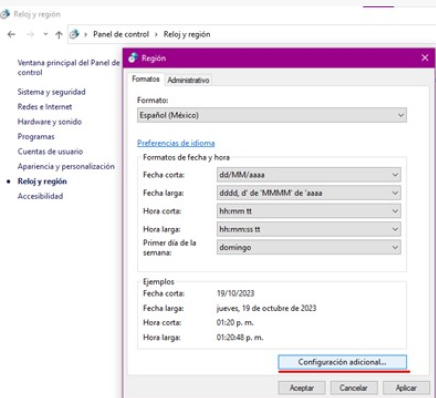Open Sistema y seguridad in sidebar
This screenshot has height=398, width=436.
[51, 92]
